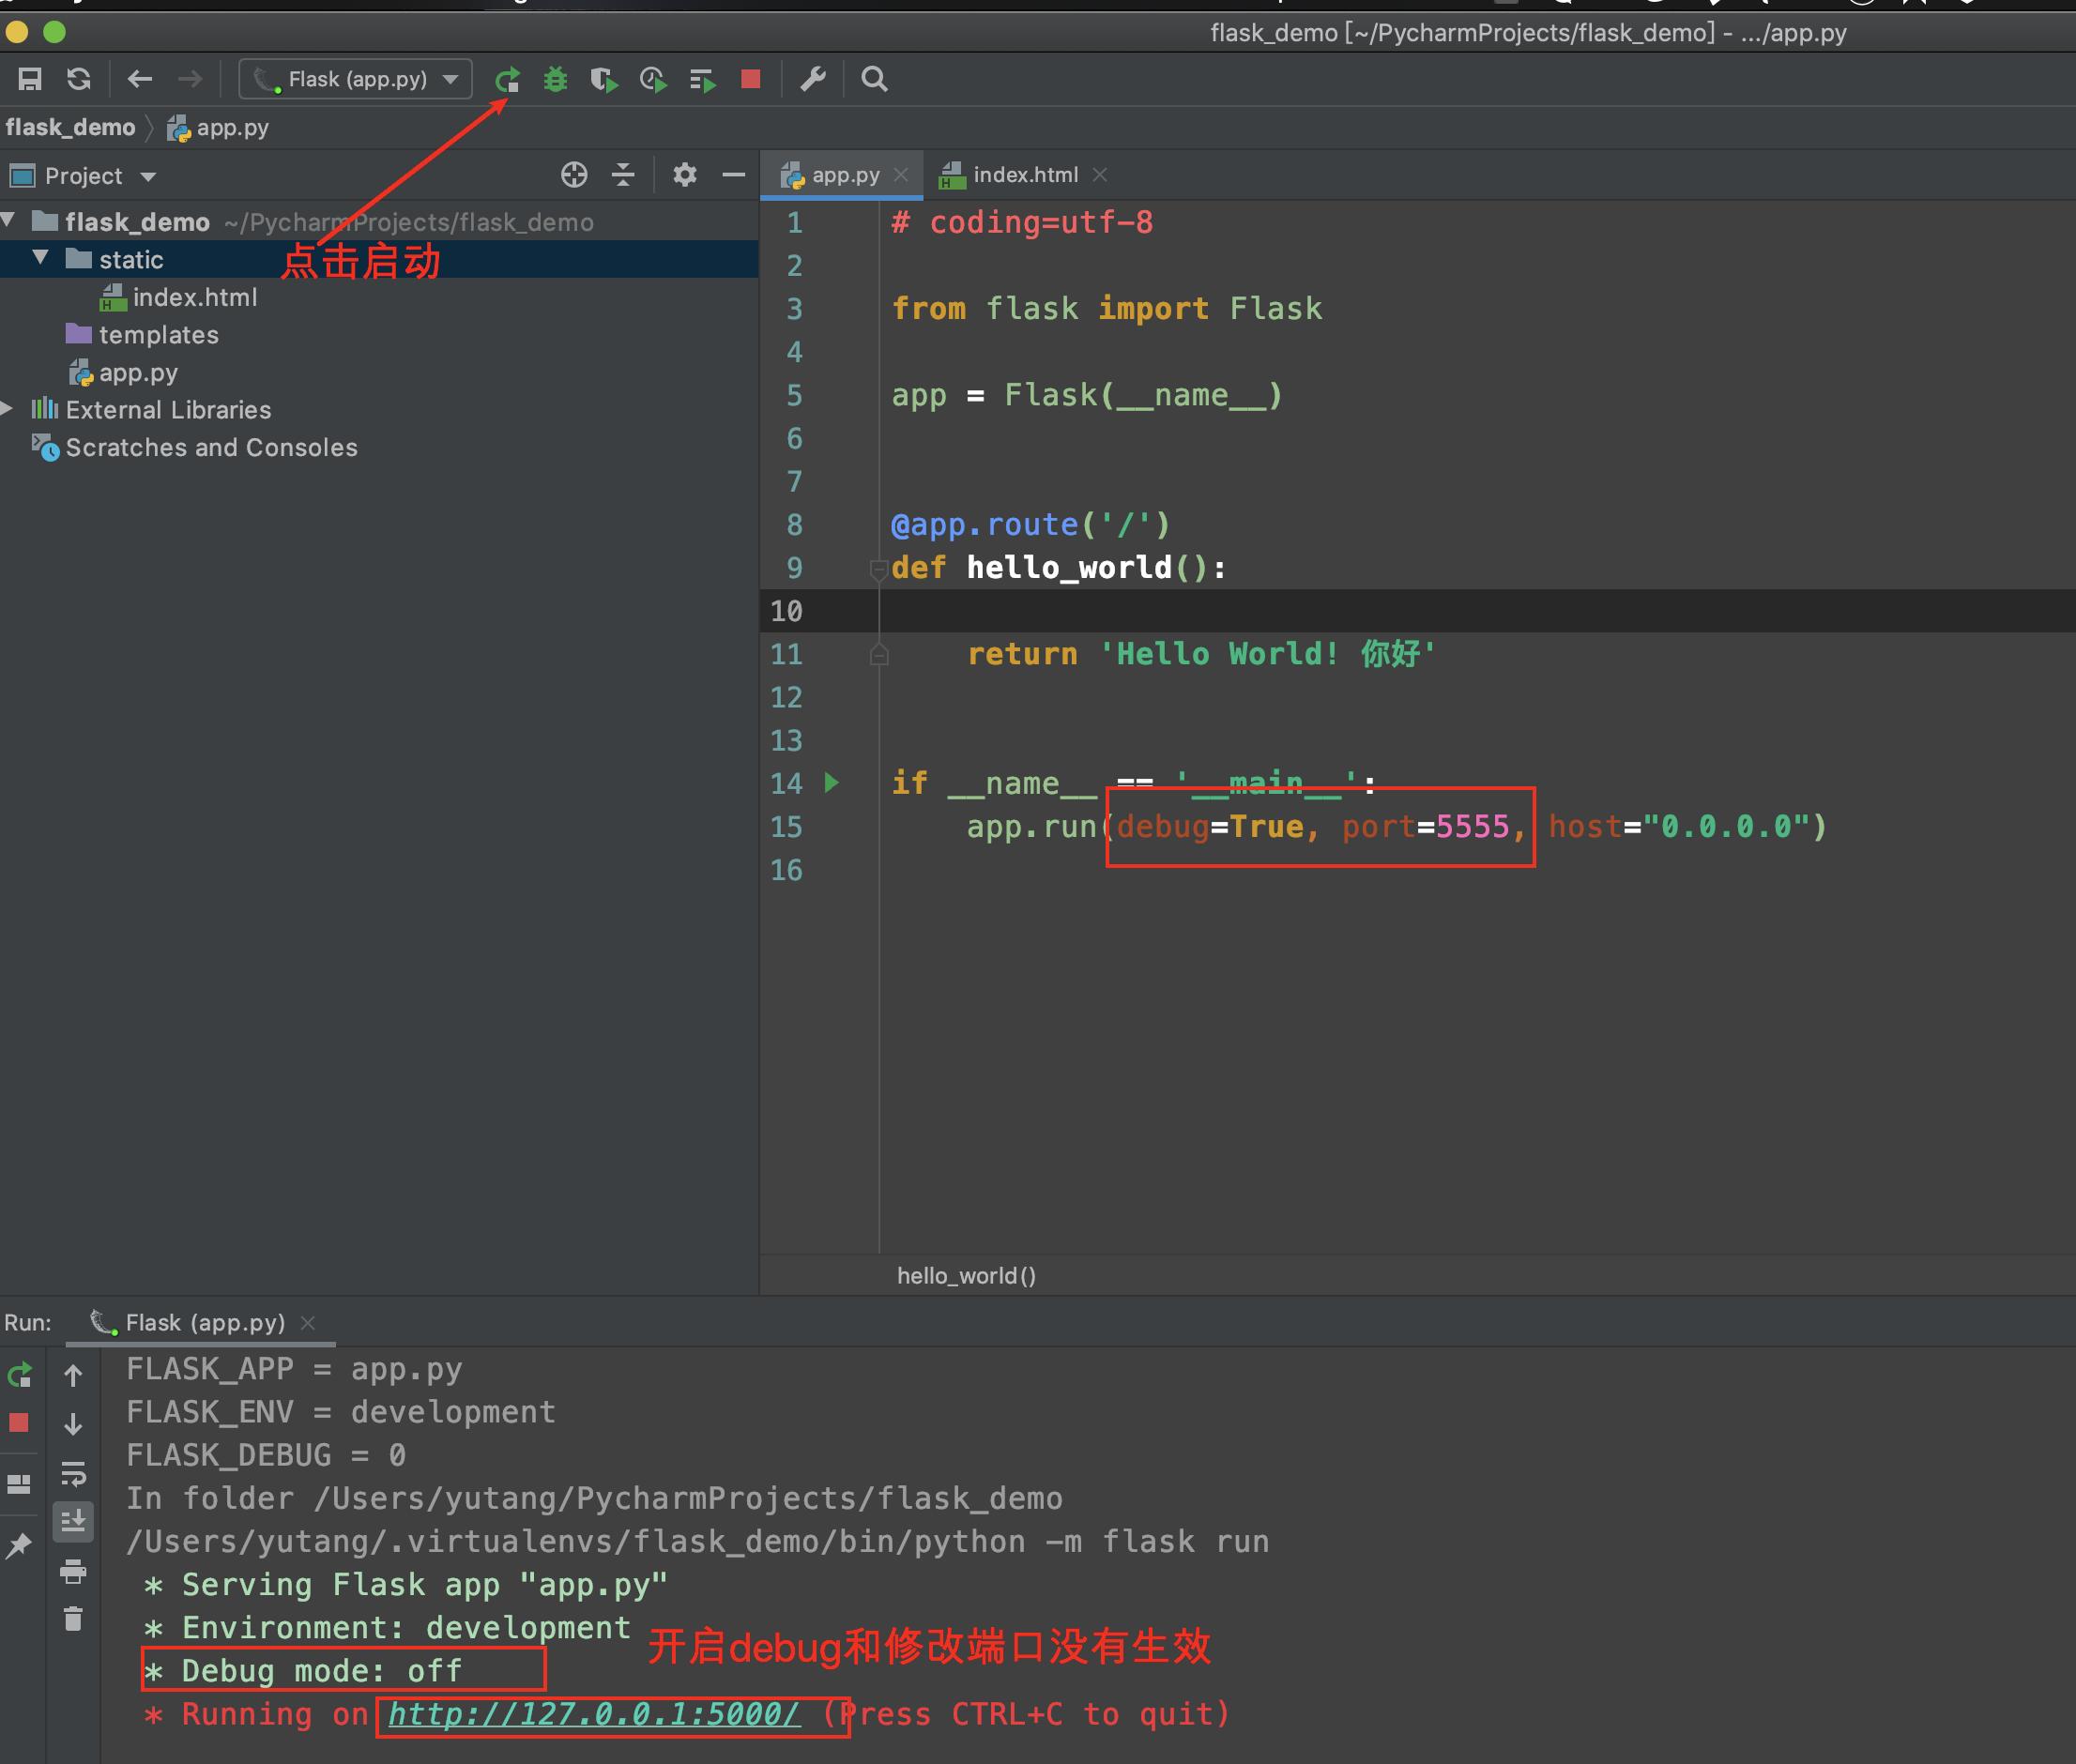Screen dimensions: 2076x1764
Task: Stop process from the Run panel red square
Action: [19, 1423]
